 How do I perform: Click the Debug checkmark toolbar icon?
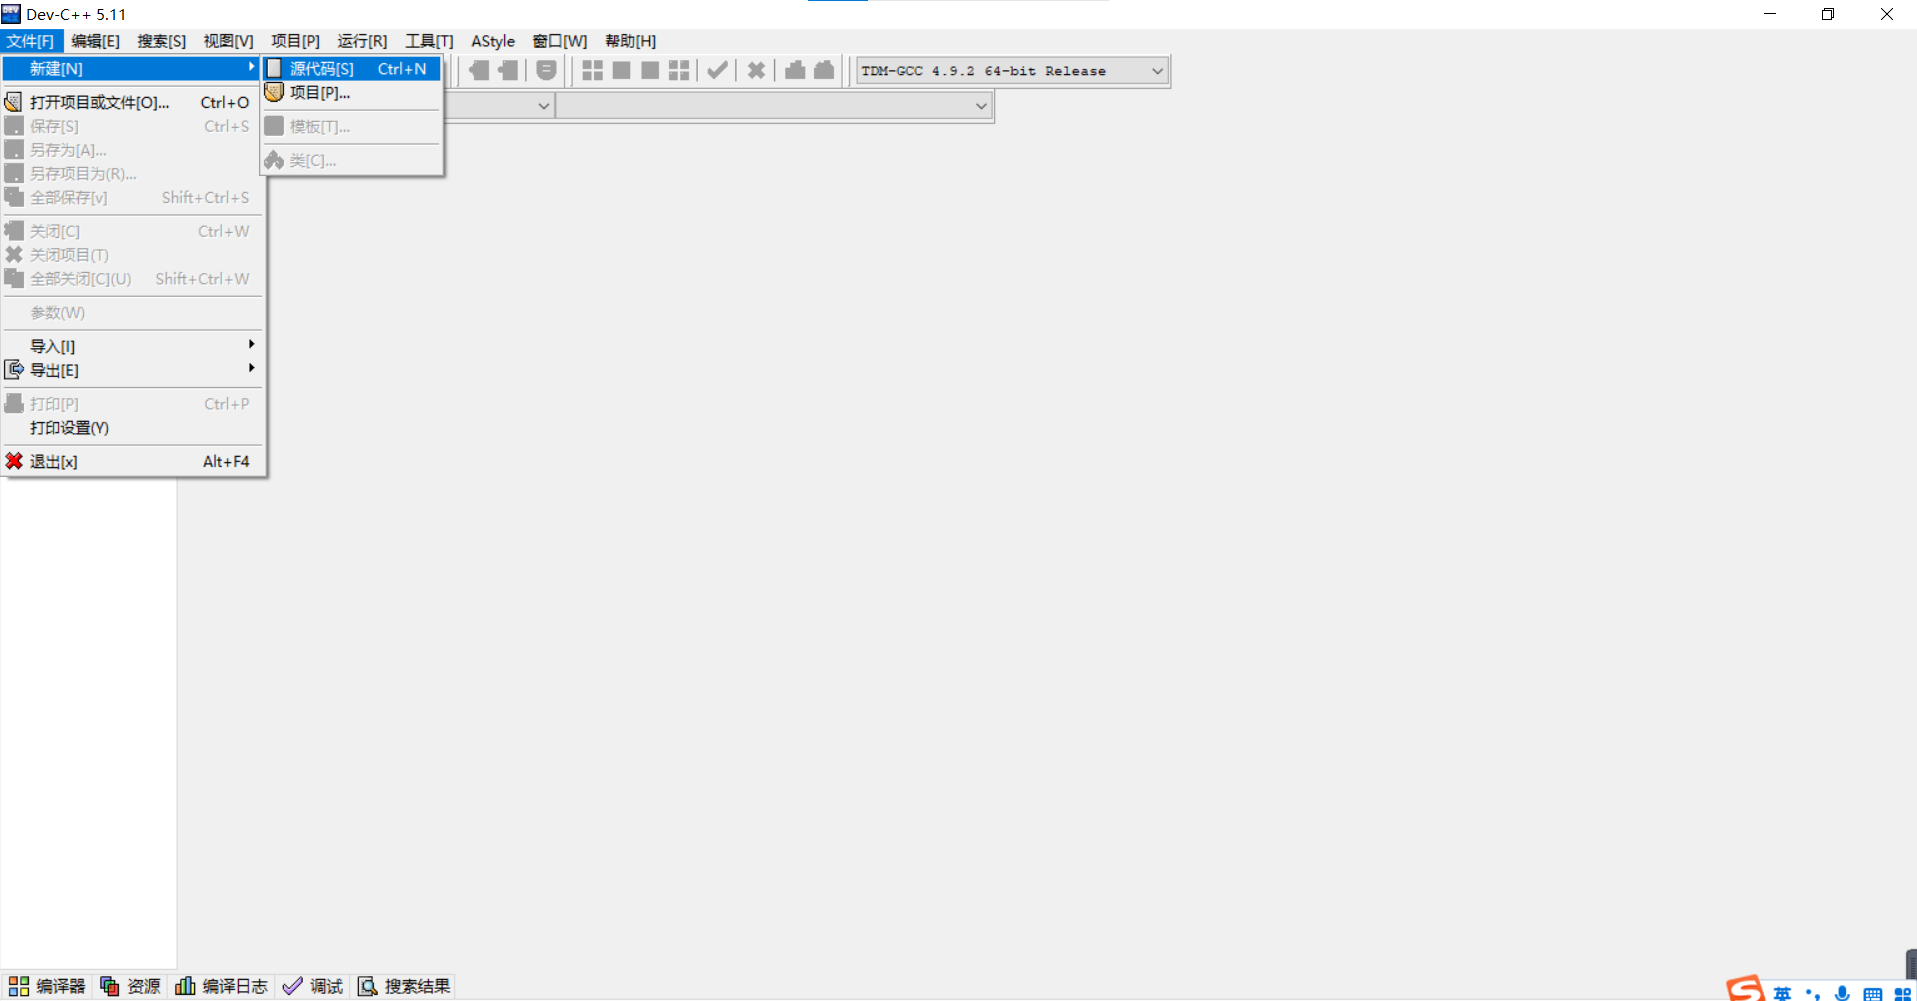pos(717,70)
